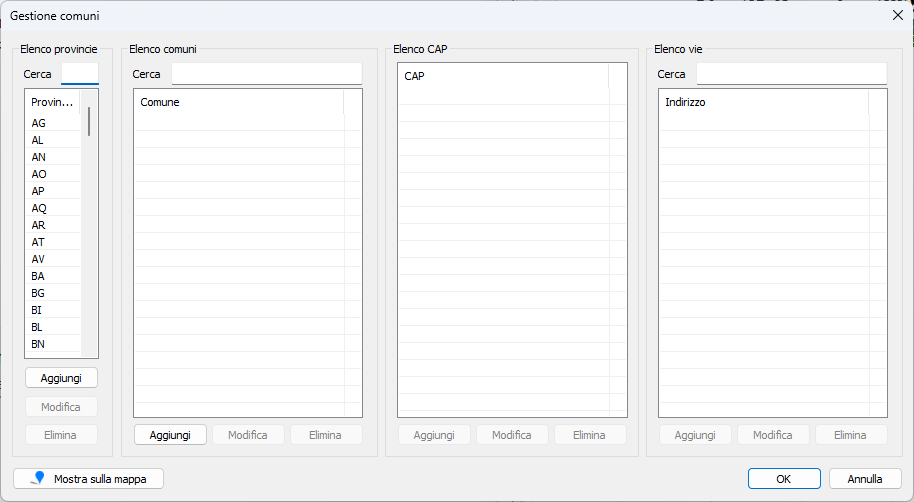Close the Gestione comuni dialog
Screen dimensions: 914x502
tap(896, 16)
